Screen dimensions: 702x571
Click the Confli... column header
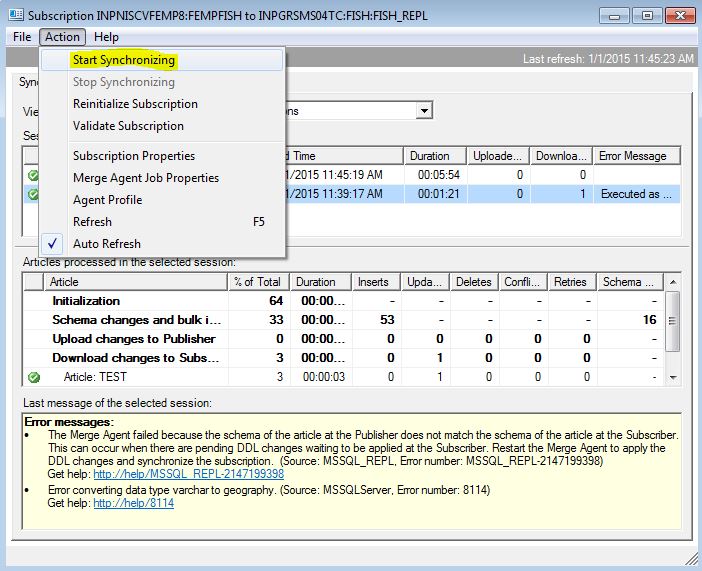523,282
